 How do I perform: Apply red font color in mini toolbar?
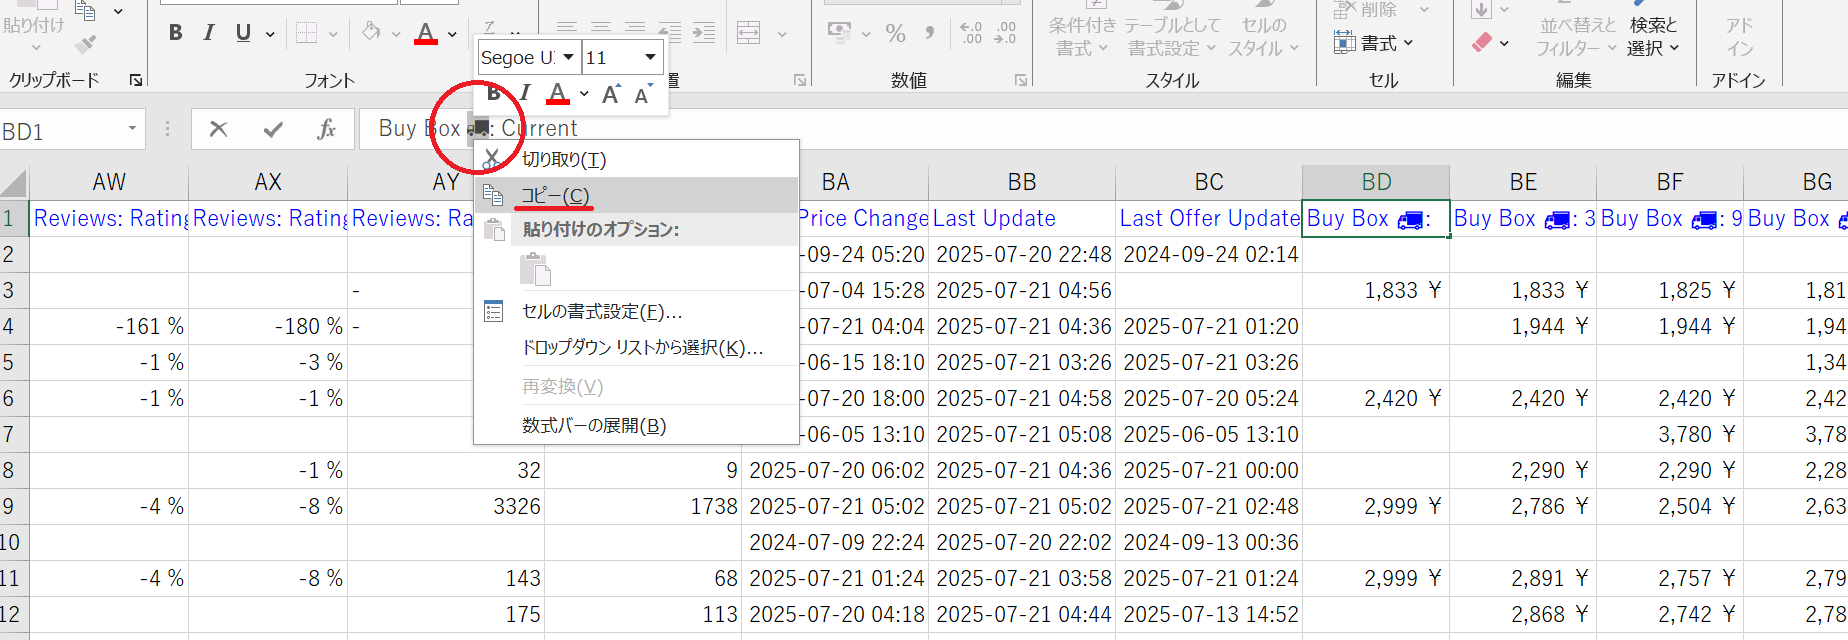pos(557,94)
